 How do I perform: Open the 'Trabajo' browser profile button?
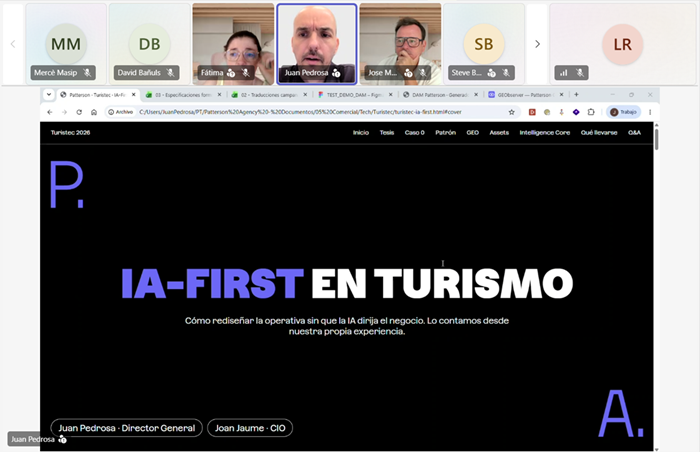point(624,112)
